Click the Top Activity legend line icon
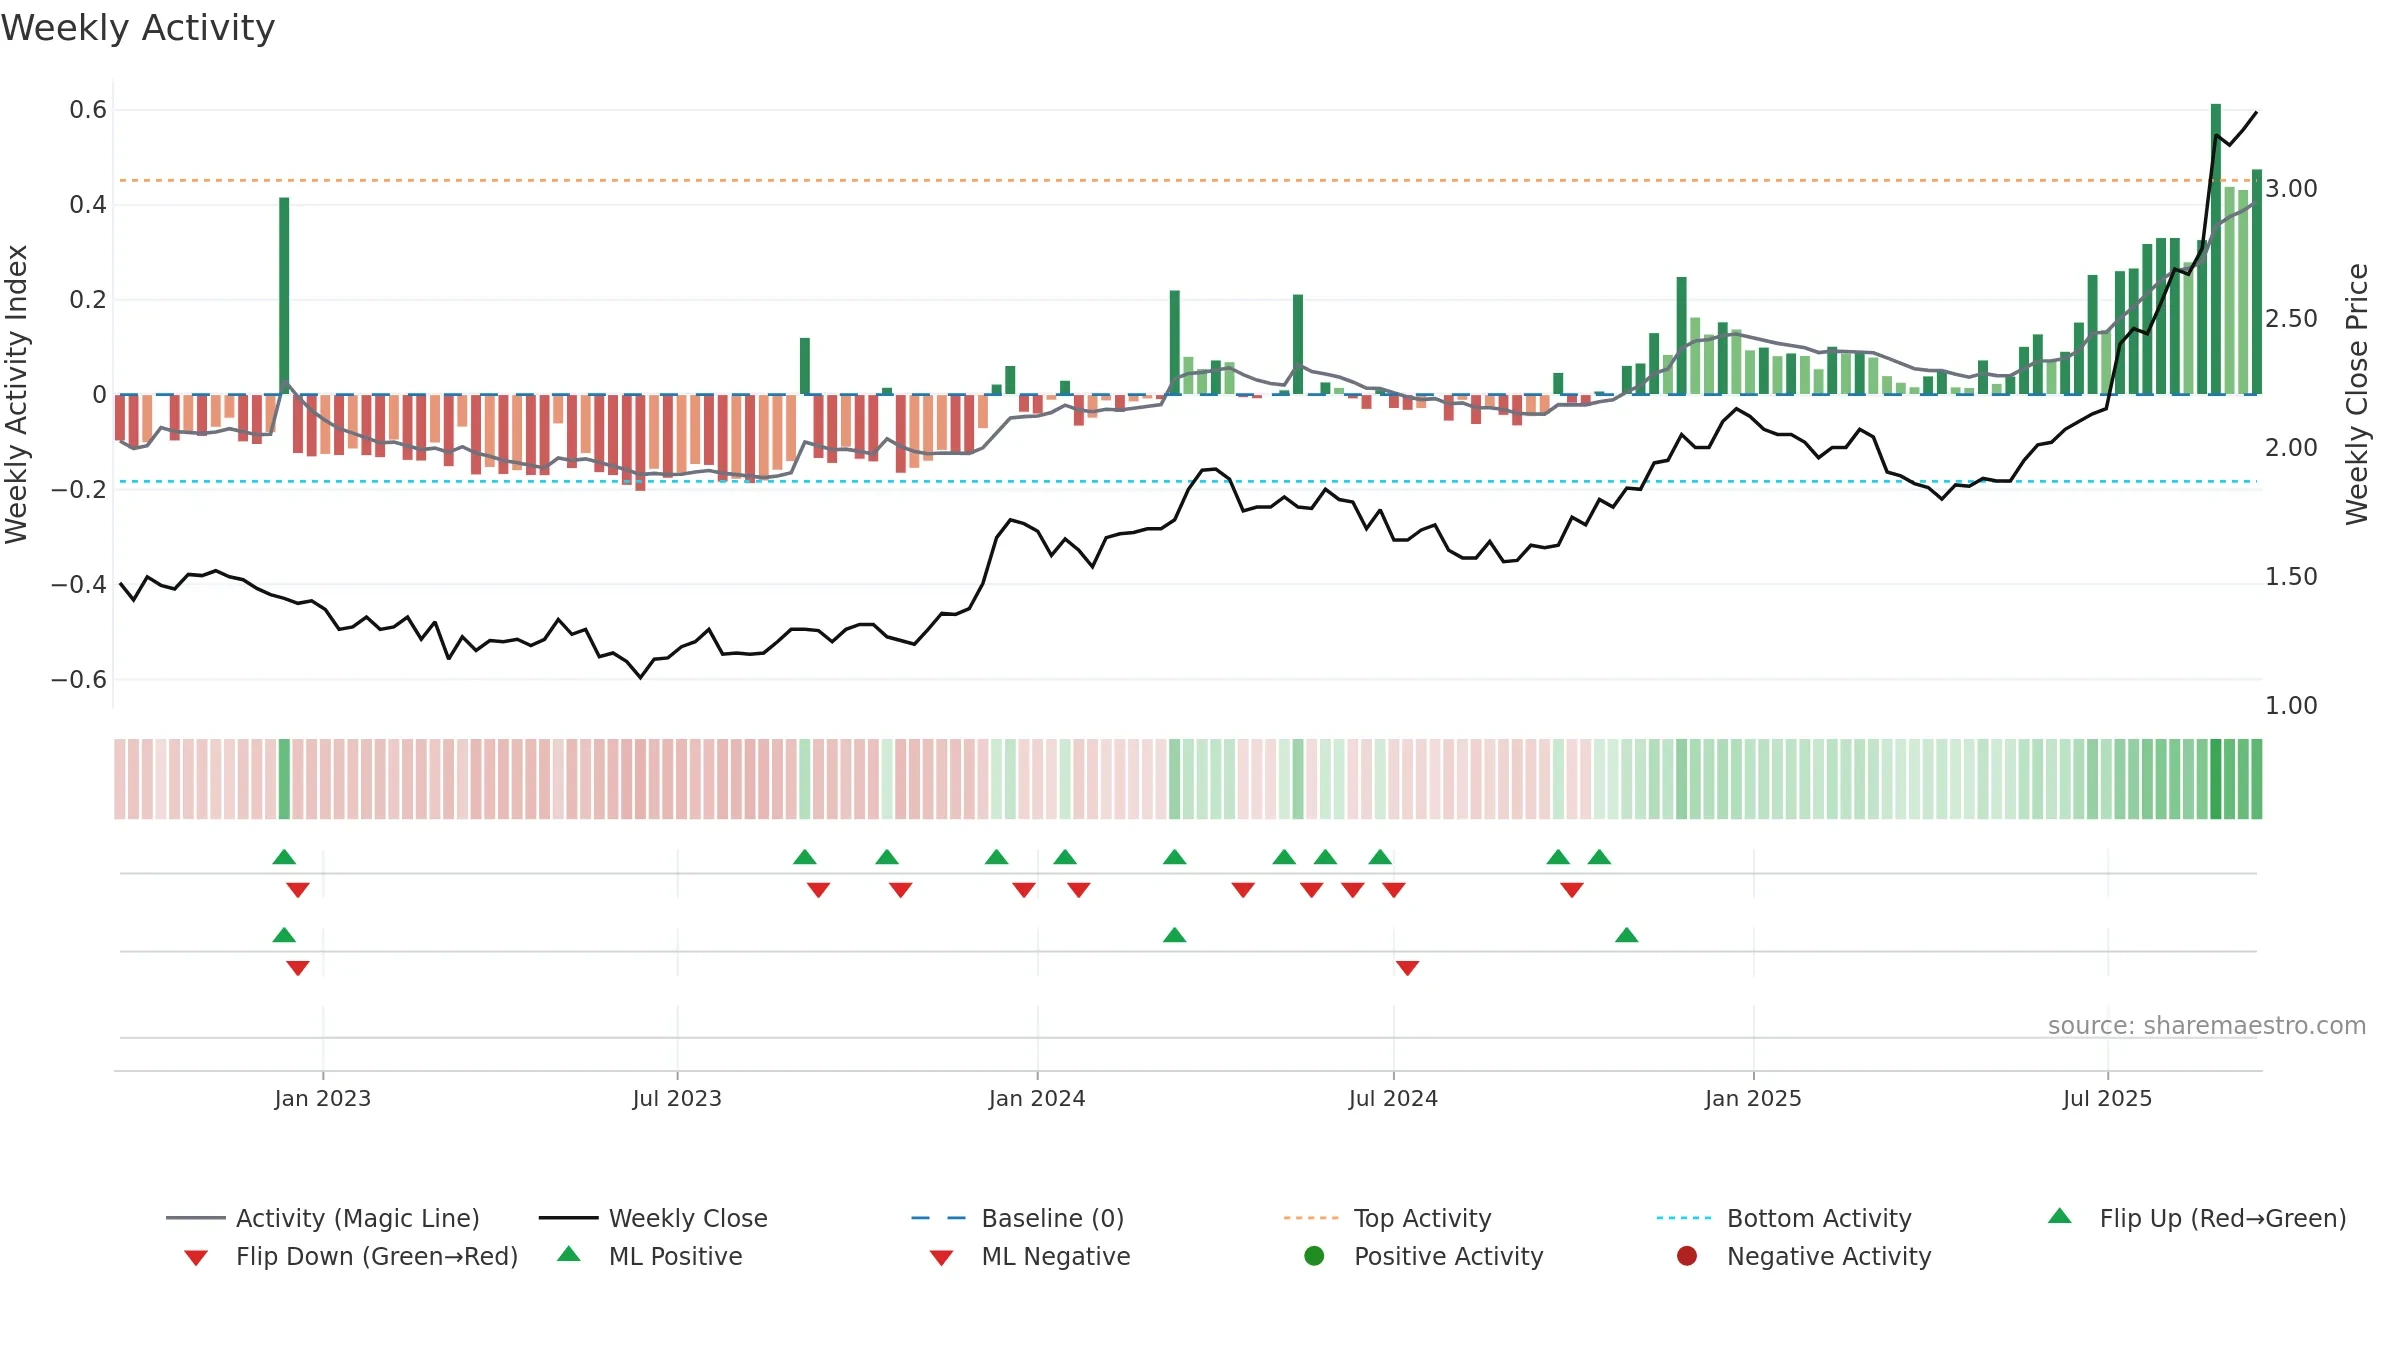 [1311, 1218]
